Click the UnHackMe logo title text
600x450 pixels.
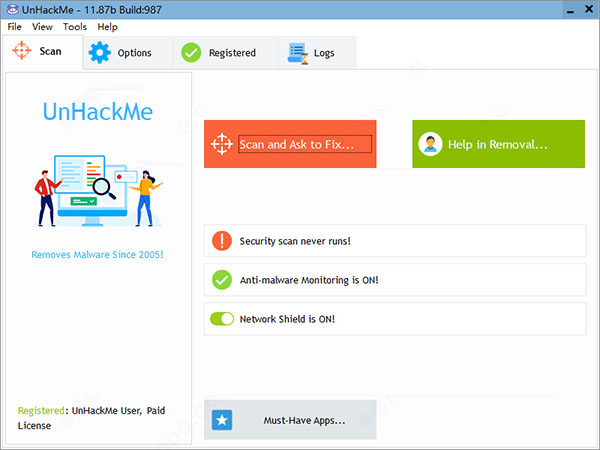[98, 112]
